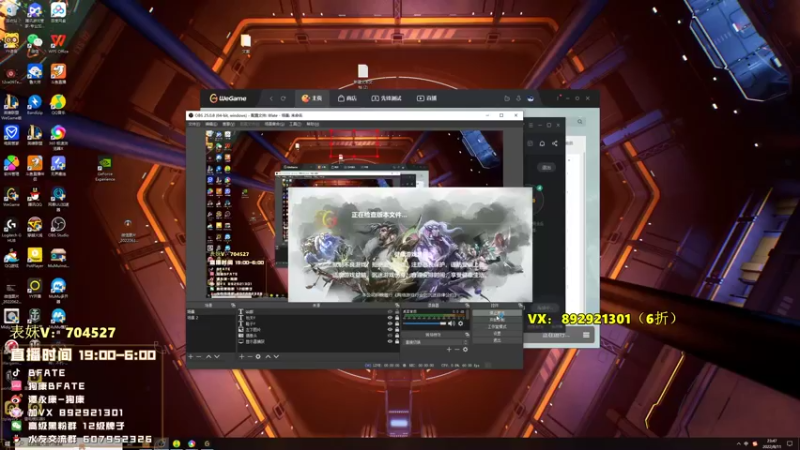Toggle the lock on the image source row

[x=397, y=330]
